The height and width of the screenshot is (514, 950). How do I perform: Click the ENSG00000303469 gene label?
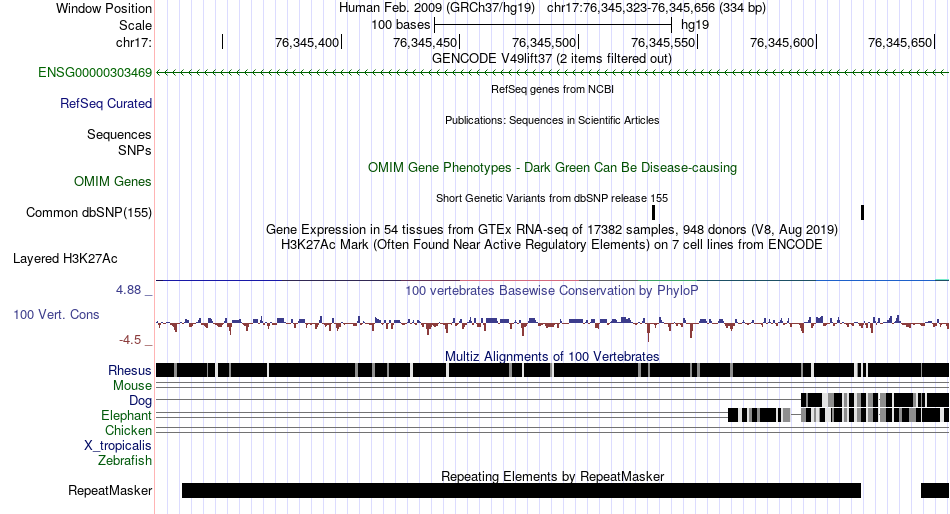point(95,73)
